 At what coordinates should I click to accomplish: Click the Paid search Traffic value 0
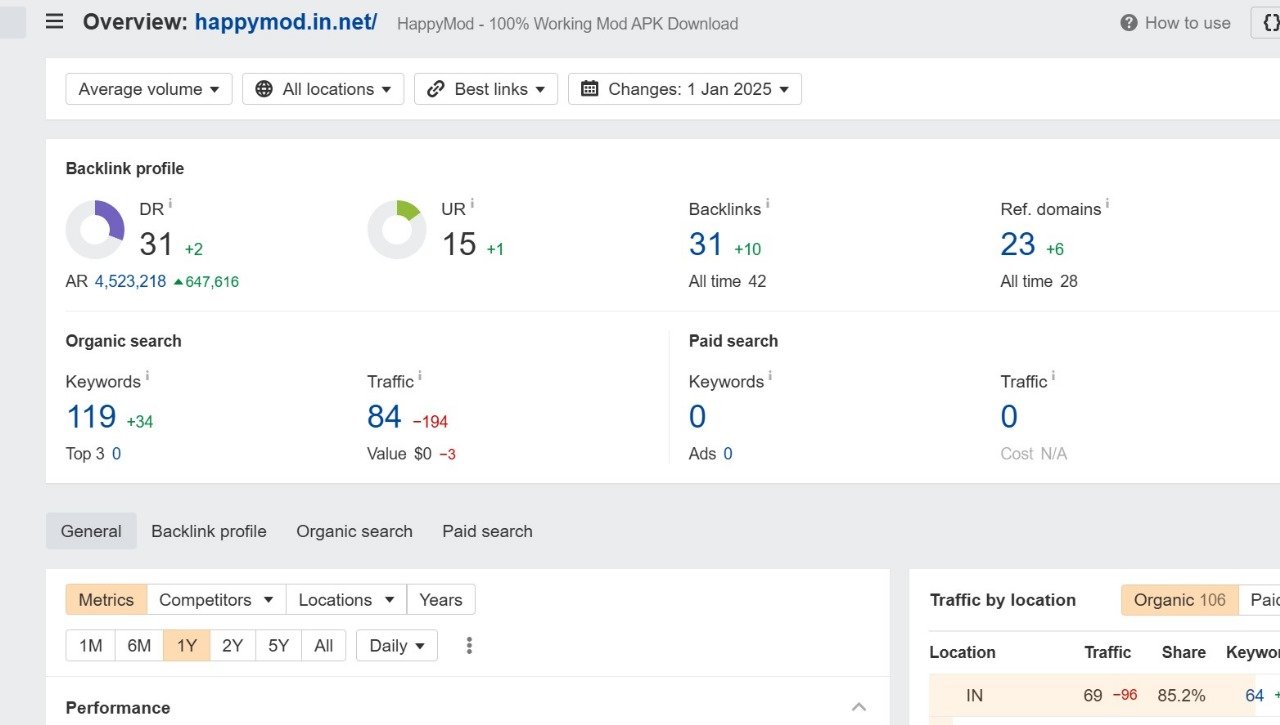coord(1009,416)
